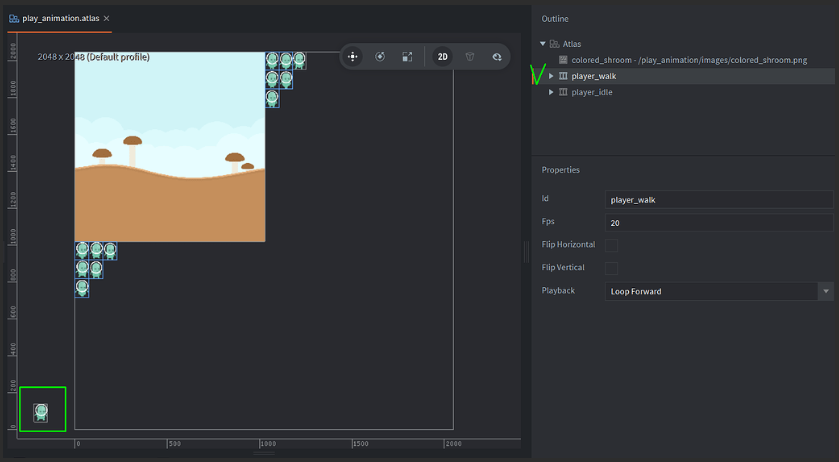Open the visibility filters icon

[x=497, y=57]
